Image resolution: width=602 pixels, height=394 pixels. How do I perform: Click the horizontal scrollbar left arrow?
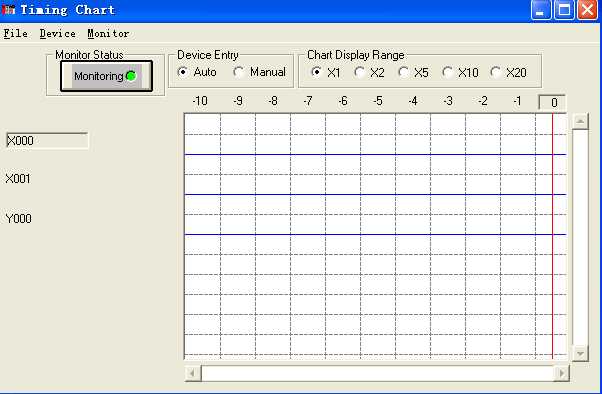[x=193, y=373]
